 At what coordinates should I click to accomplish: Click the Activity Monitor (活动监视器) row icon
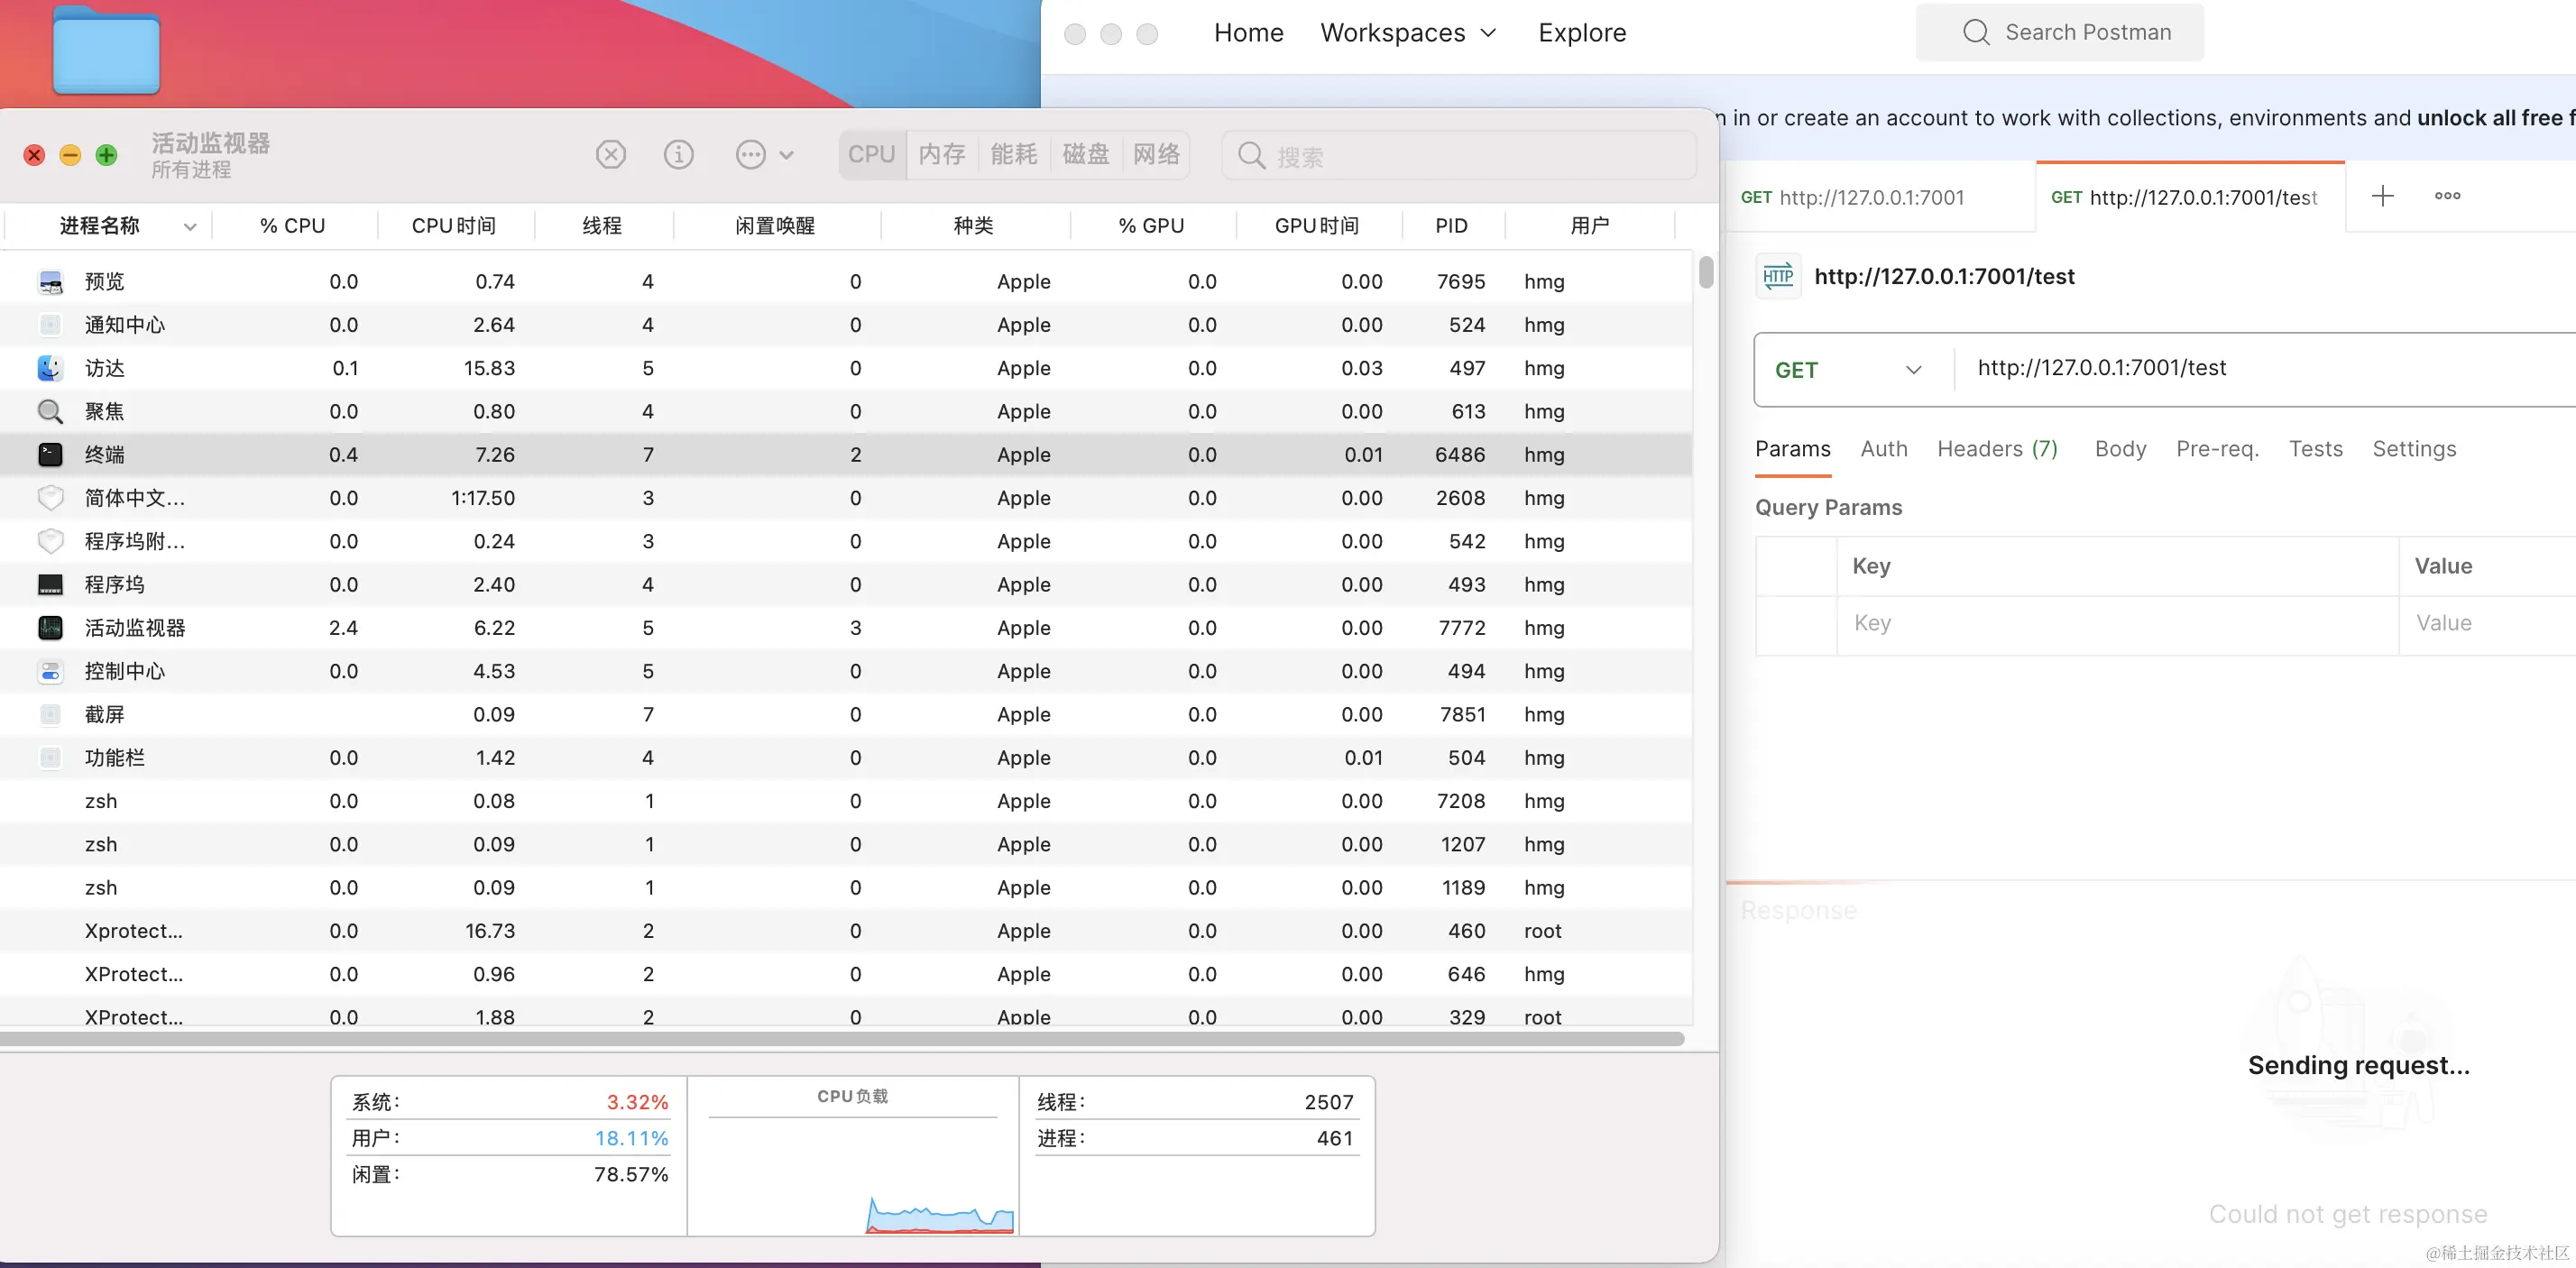tap(50, 628)
